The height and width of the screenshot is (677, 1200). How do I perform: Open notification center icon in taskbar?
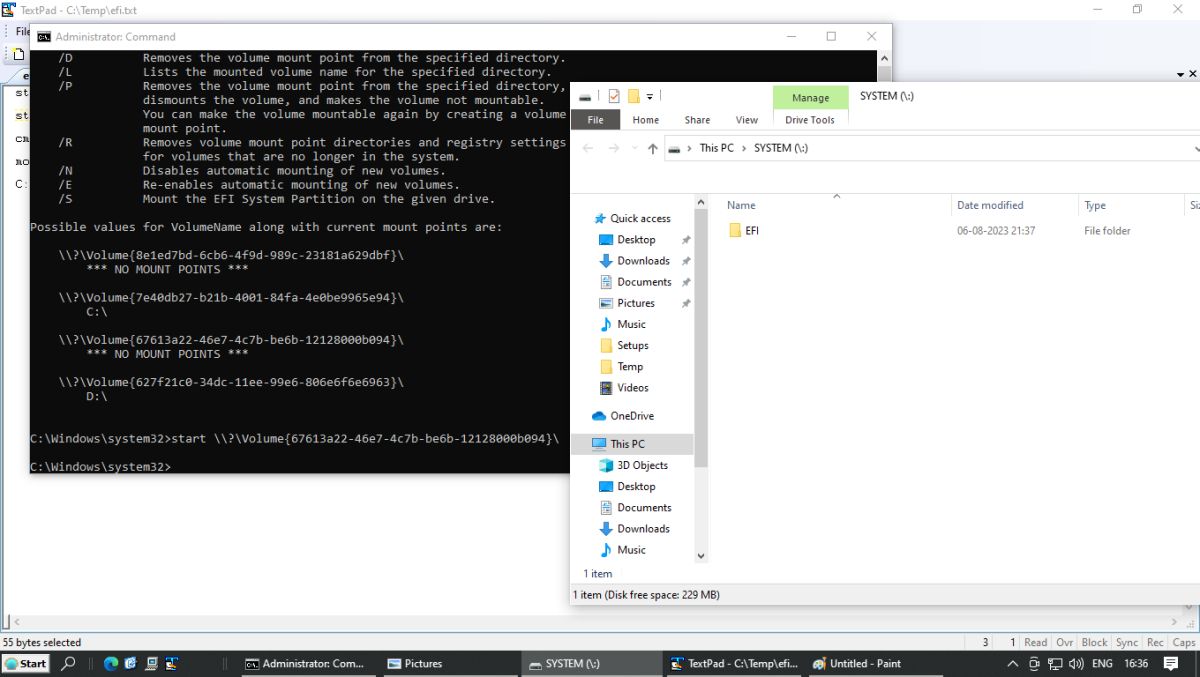(1171, 663)
